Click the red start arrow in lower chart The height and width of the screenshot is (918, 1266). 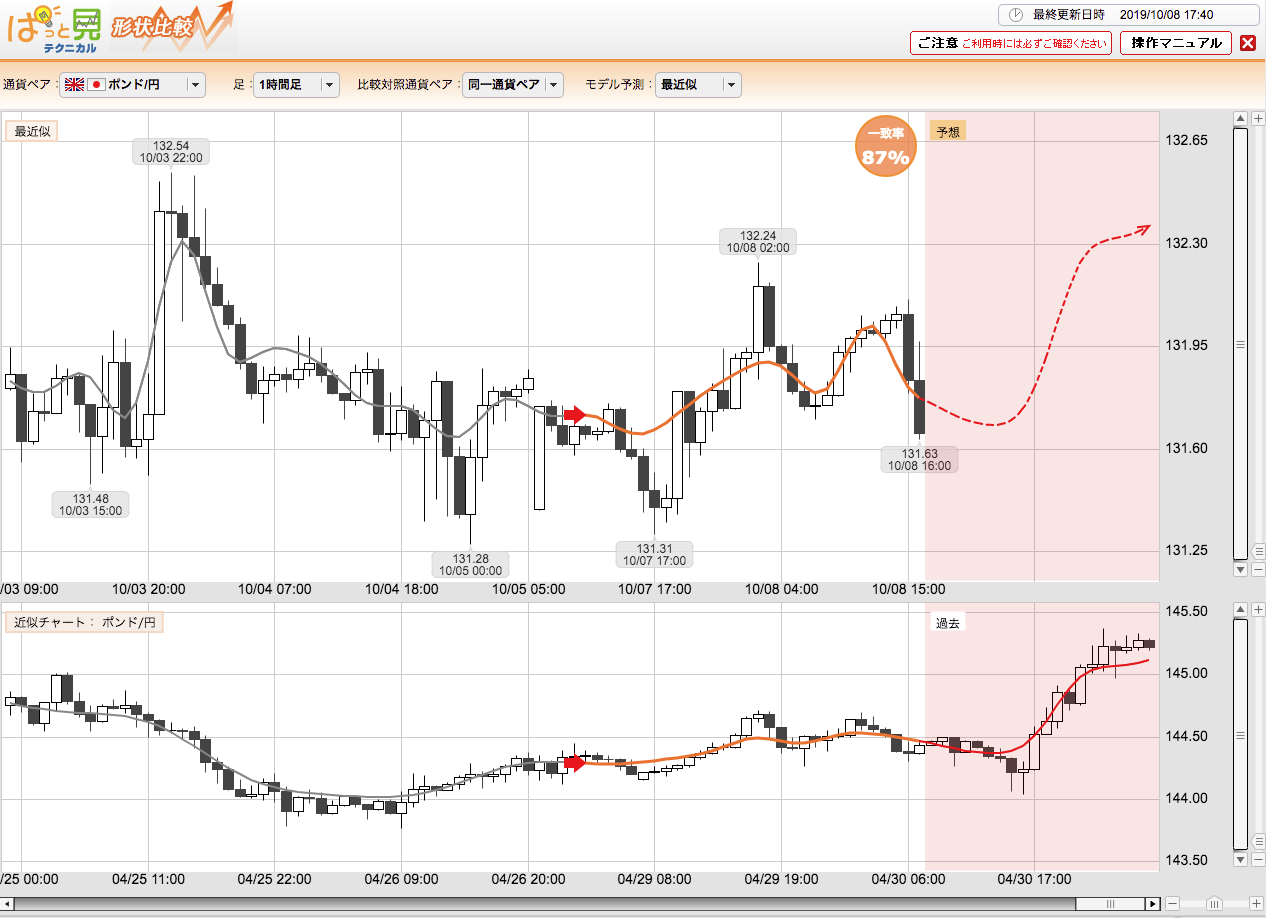(x=574, y=763)
